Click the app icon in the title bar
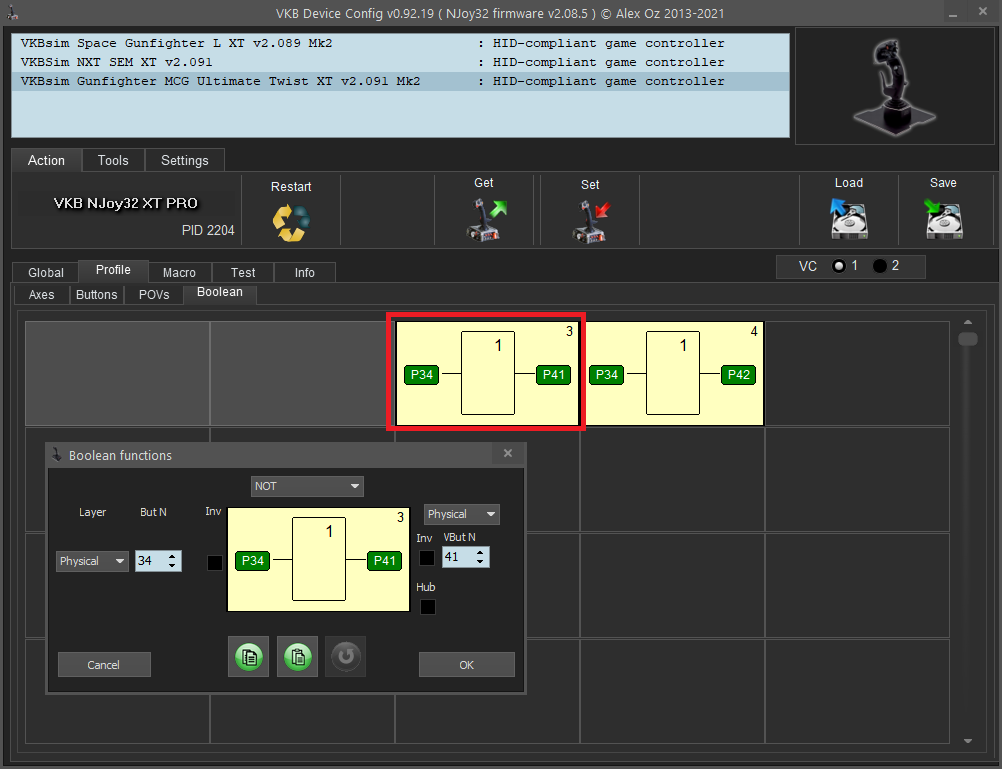Image resolution: width=1002 pixels, height=769 pixels. pos(12,13)
